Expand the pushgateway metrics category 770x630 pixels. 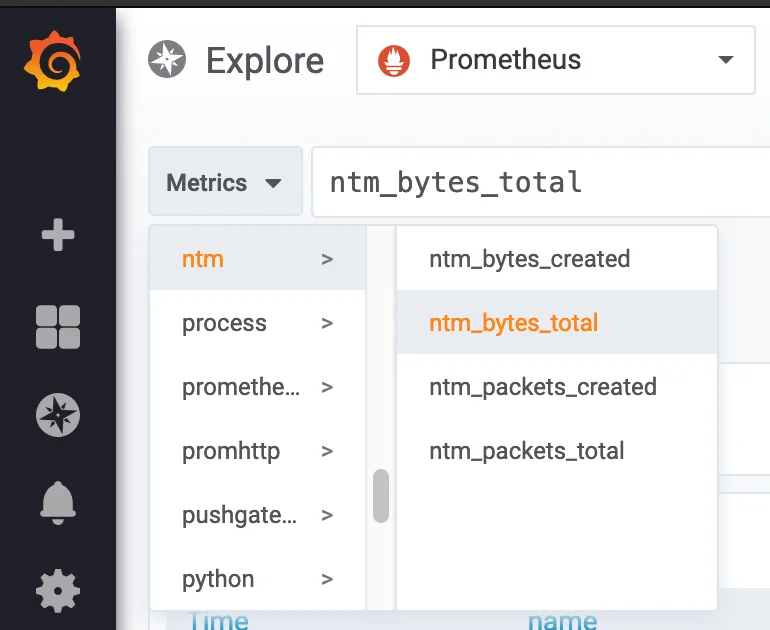tap(257, 515)
